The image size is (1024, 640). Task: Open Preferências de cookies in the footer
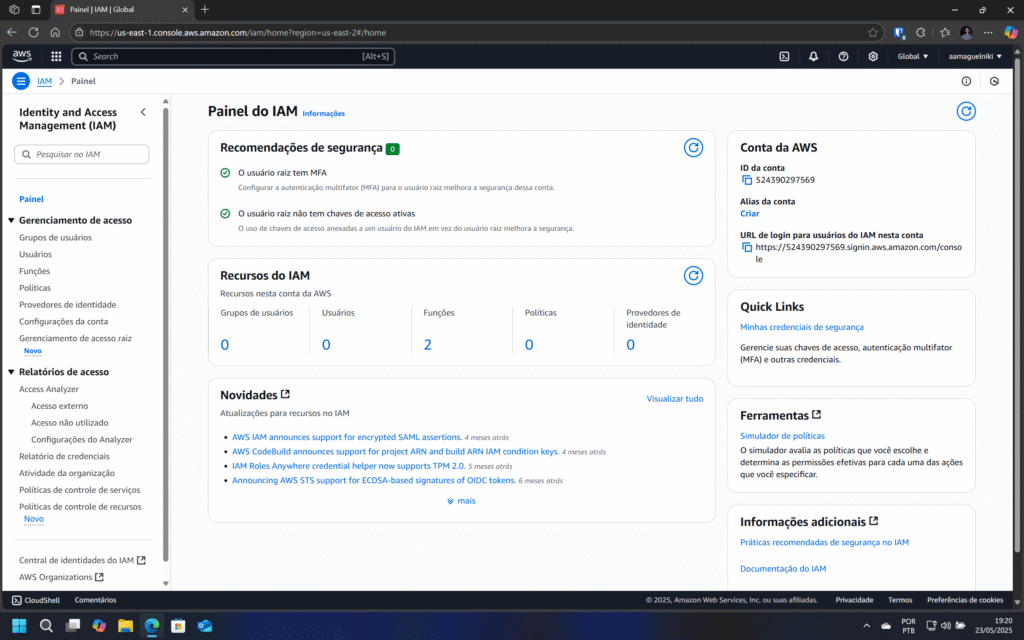965,600
